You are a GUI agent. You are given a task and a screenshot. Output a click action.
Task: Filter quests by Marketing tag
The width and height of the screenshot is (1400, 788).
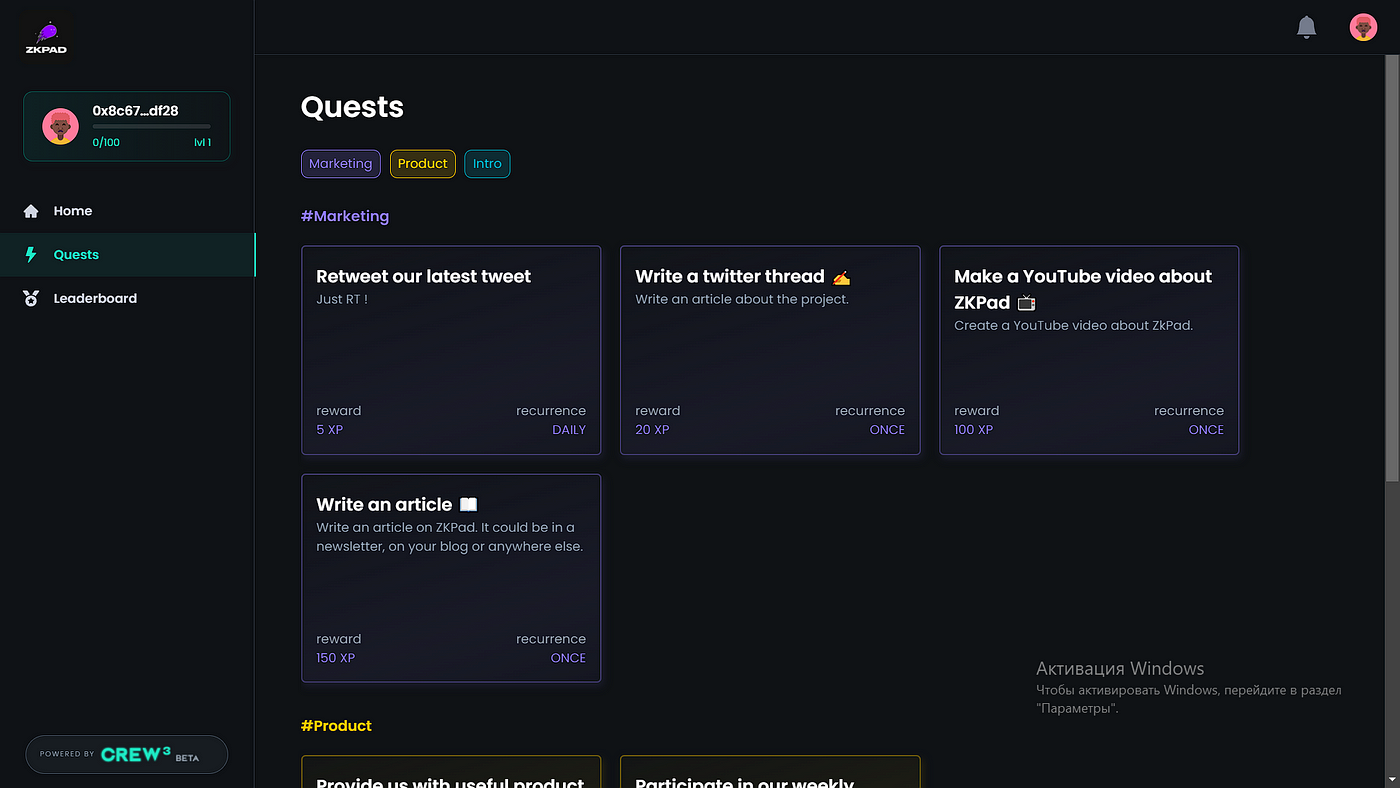[x=340, y=164]
